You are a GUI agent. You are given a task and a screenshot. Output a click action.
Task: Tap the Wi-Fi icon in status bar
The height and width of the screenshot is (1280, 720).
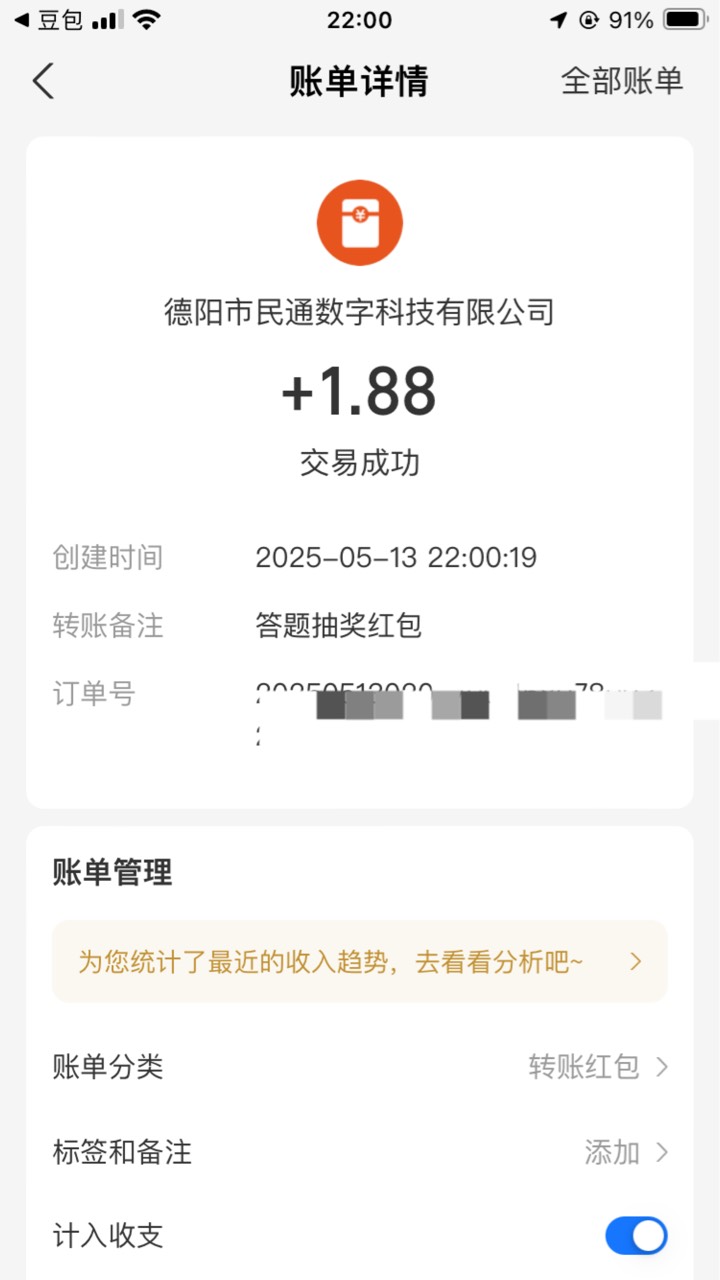tap(148, 20)
